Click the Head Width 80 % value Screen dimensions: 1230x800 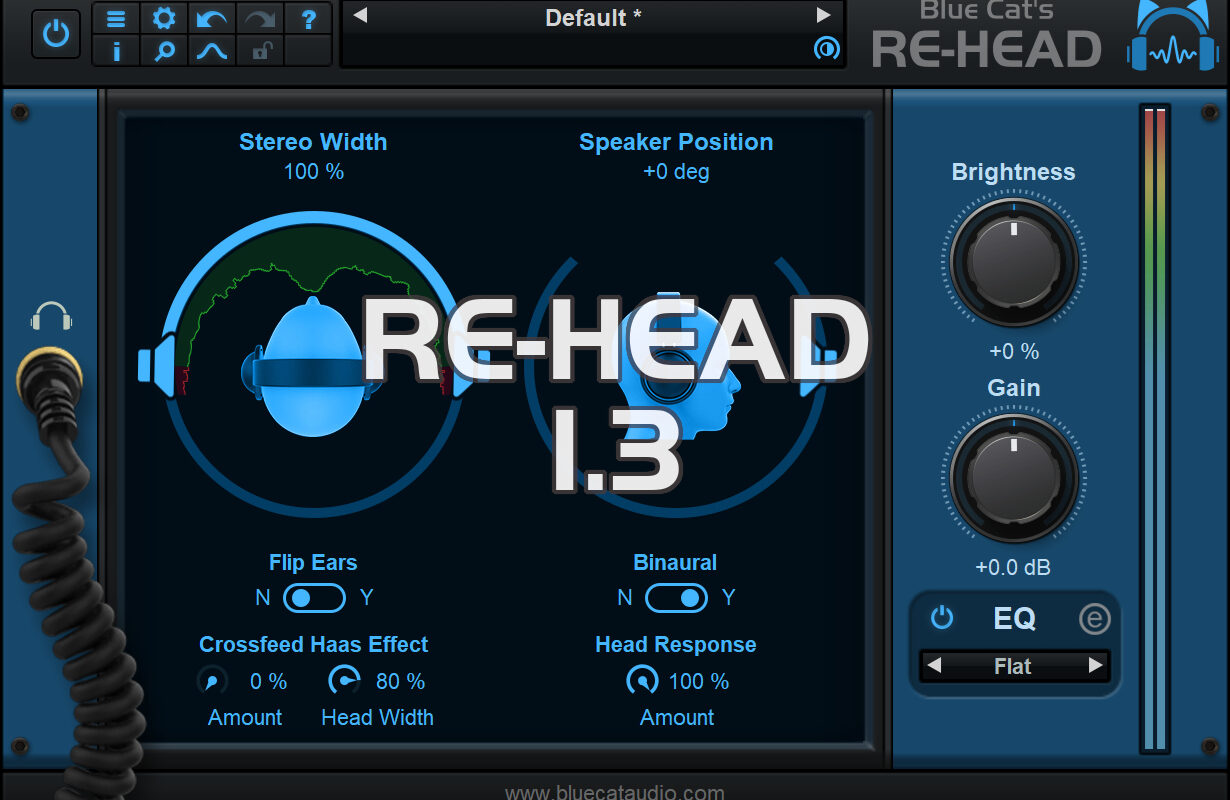(400, 682)
